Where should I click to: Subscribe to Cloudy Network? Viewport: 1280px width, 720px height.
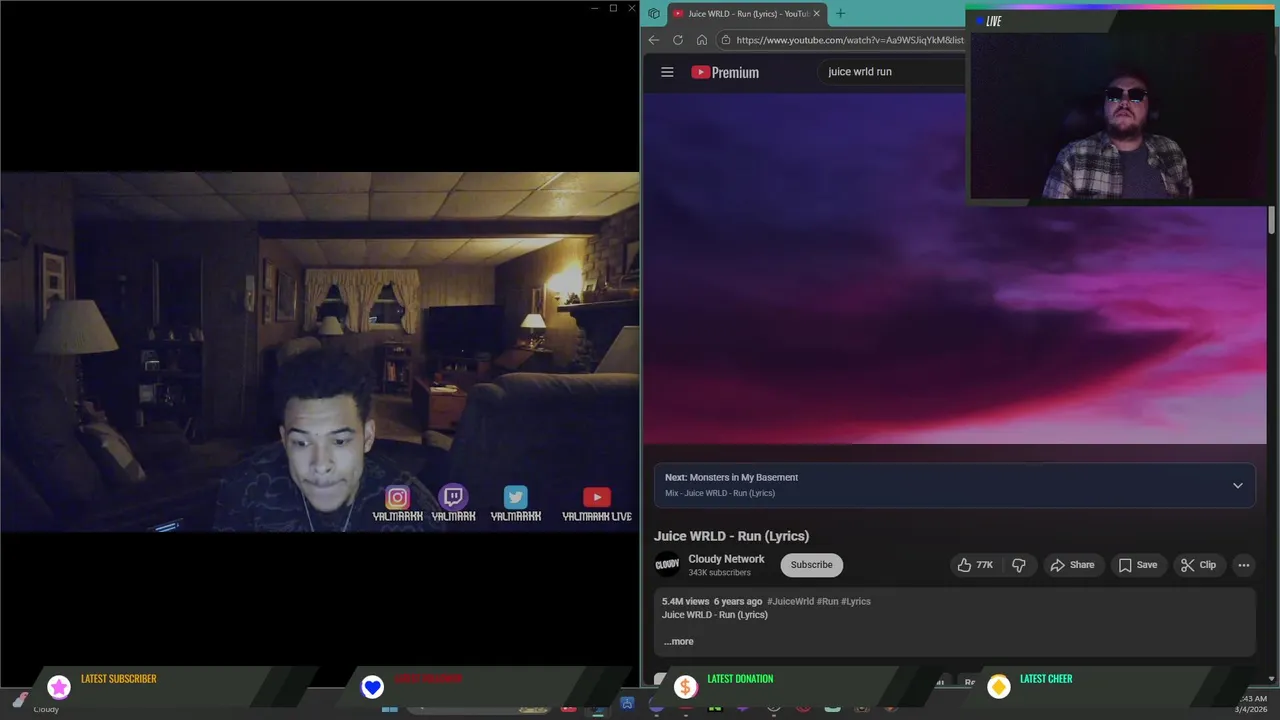click(811, 565)
